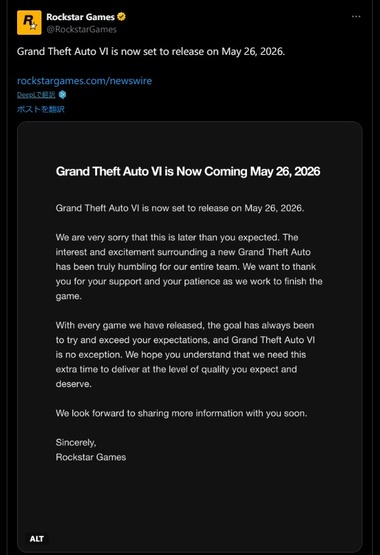Open the Rockstar Games display name

click(80, 17)
